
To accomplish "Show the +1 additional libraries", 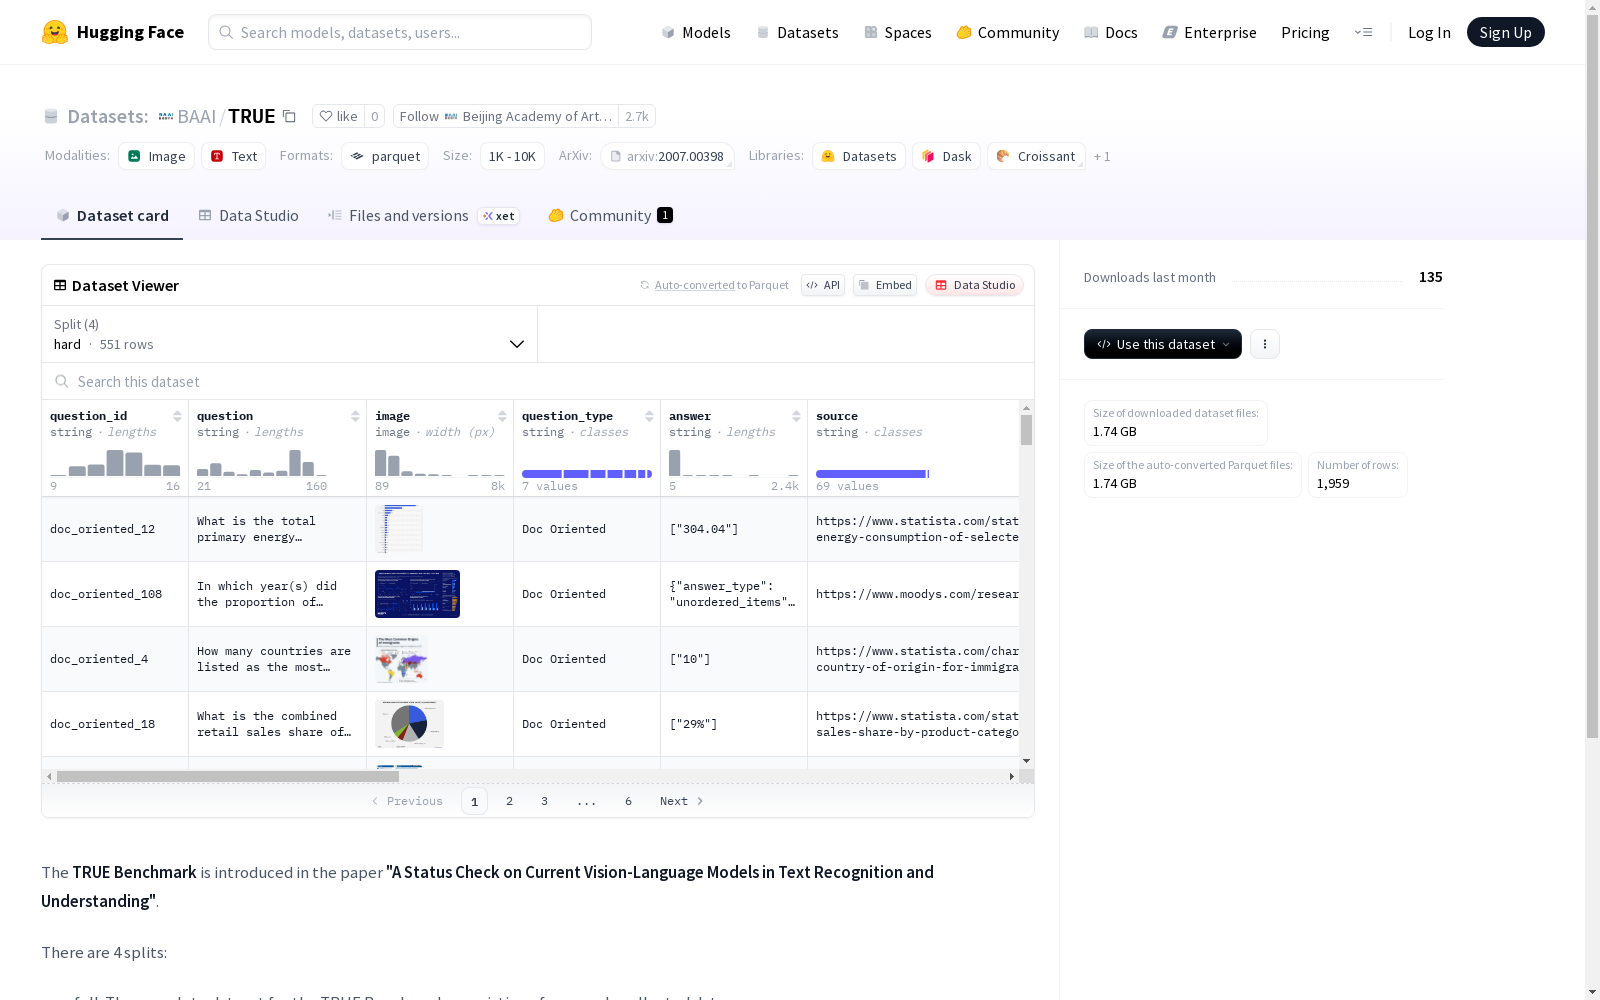I will 1102,156.
